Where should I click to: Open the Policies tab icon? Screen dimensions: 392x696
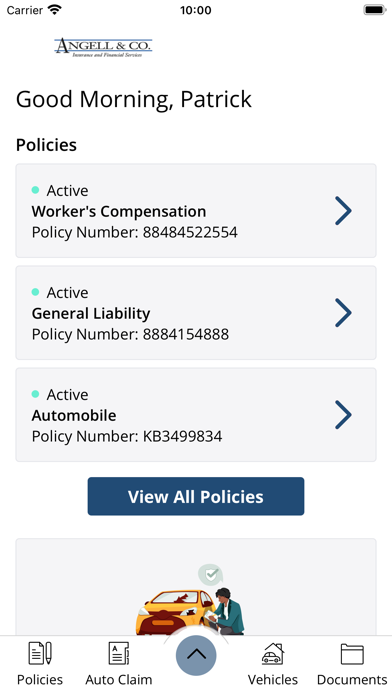pyautogui.click(x=40, y=653)
